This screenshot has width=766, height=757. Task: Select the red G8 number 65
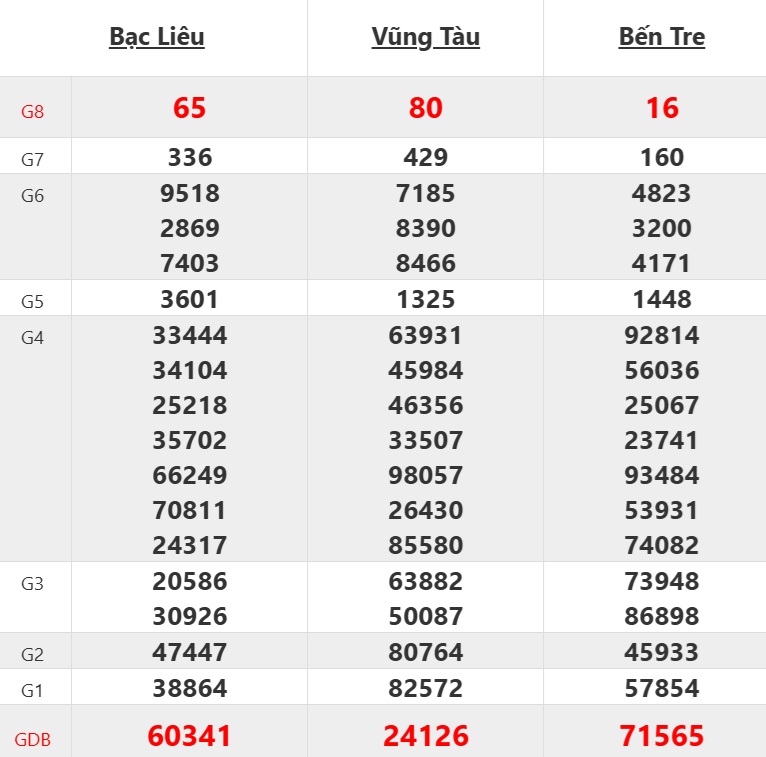[189, 108]
